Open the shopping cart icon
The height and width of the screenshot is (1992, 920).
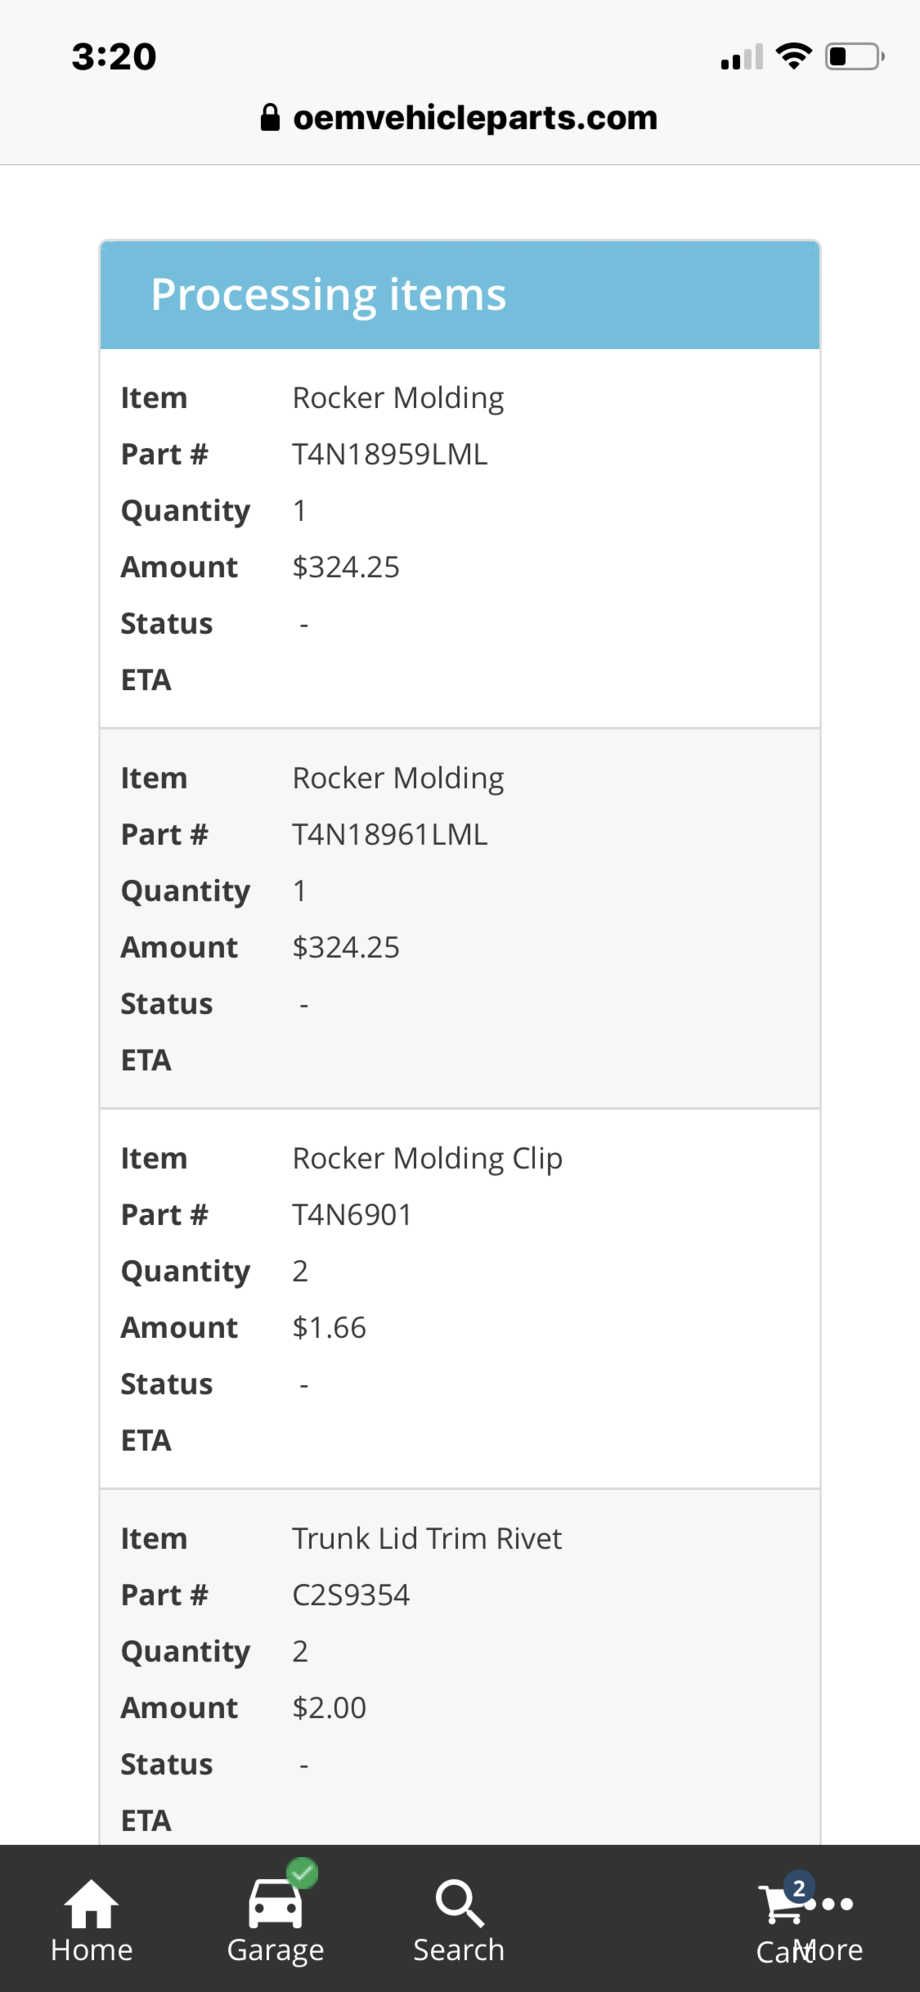779,1906
